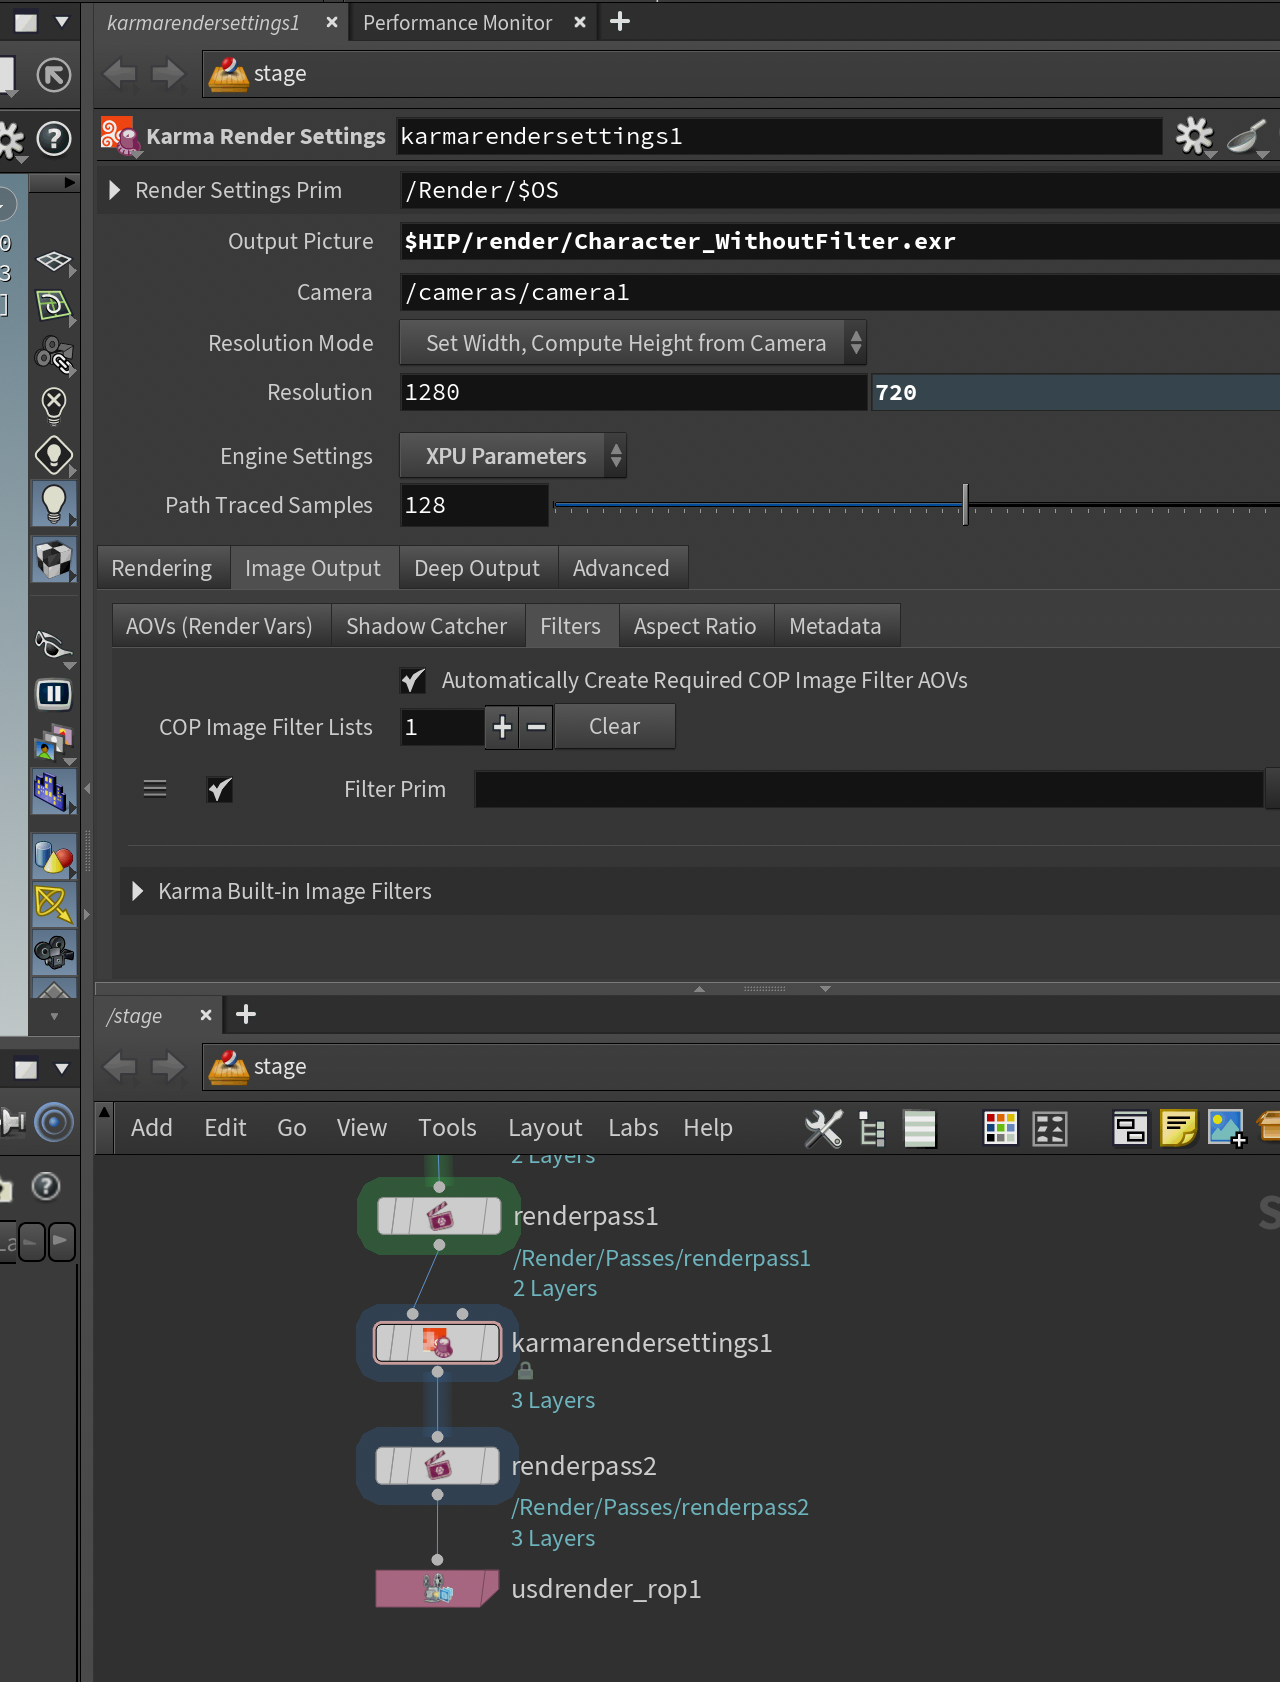
Task: Click the primitive shapes geometry icon
Action: (x=54, y=857)
